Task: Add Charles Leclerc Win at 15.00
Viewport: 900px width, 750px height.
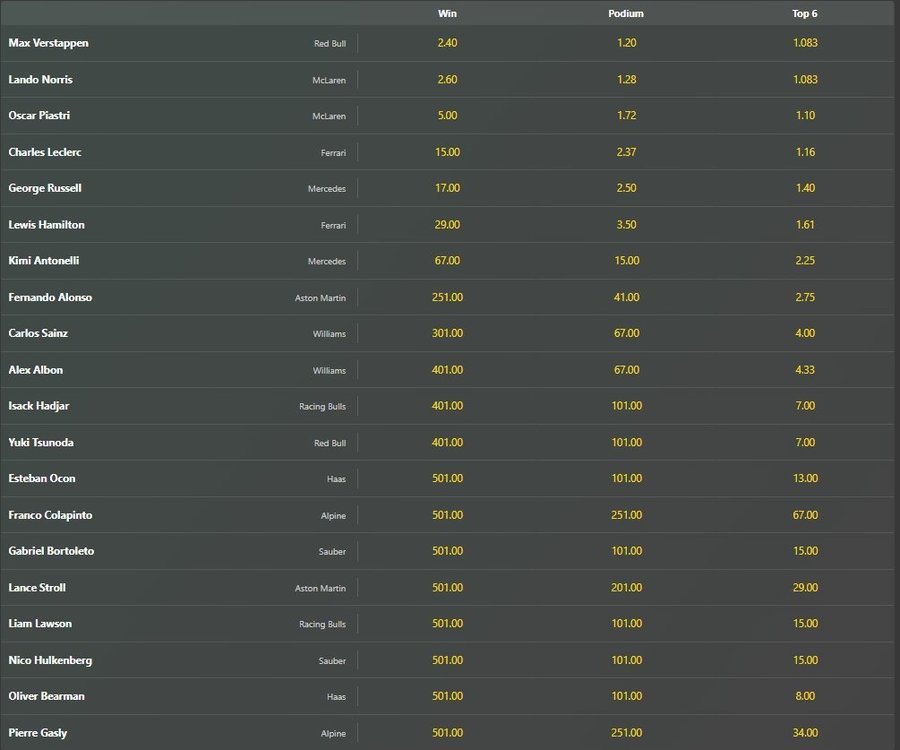Action: tap(447, 152)
